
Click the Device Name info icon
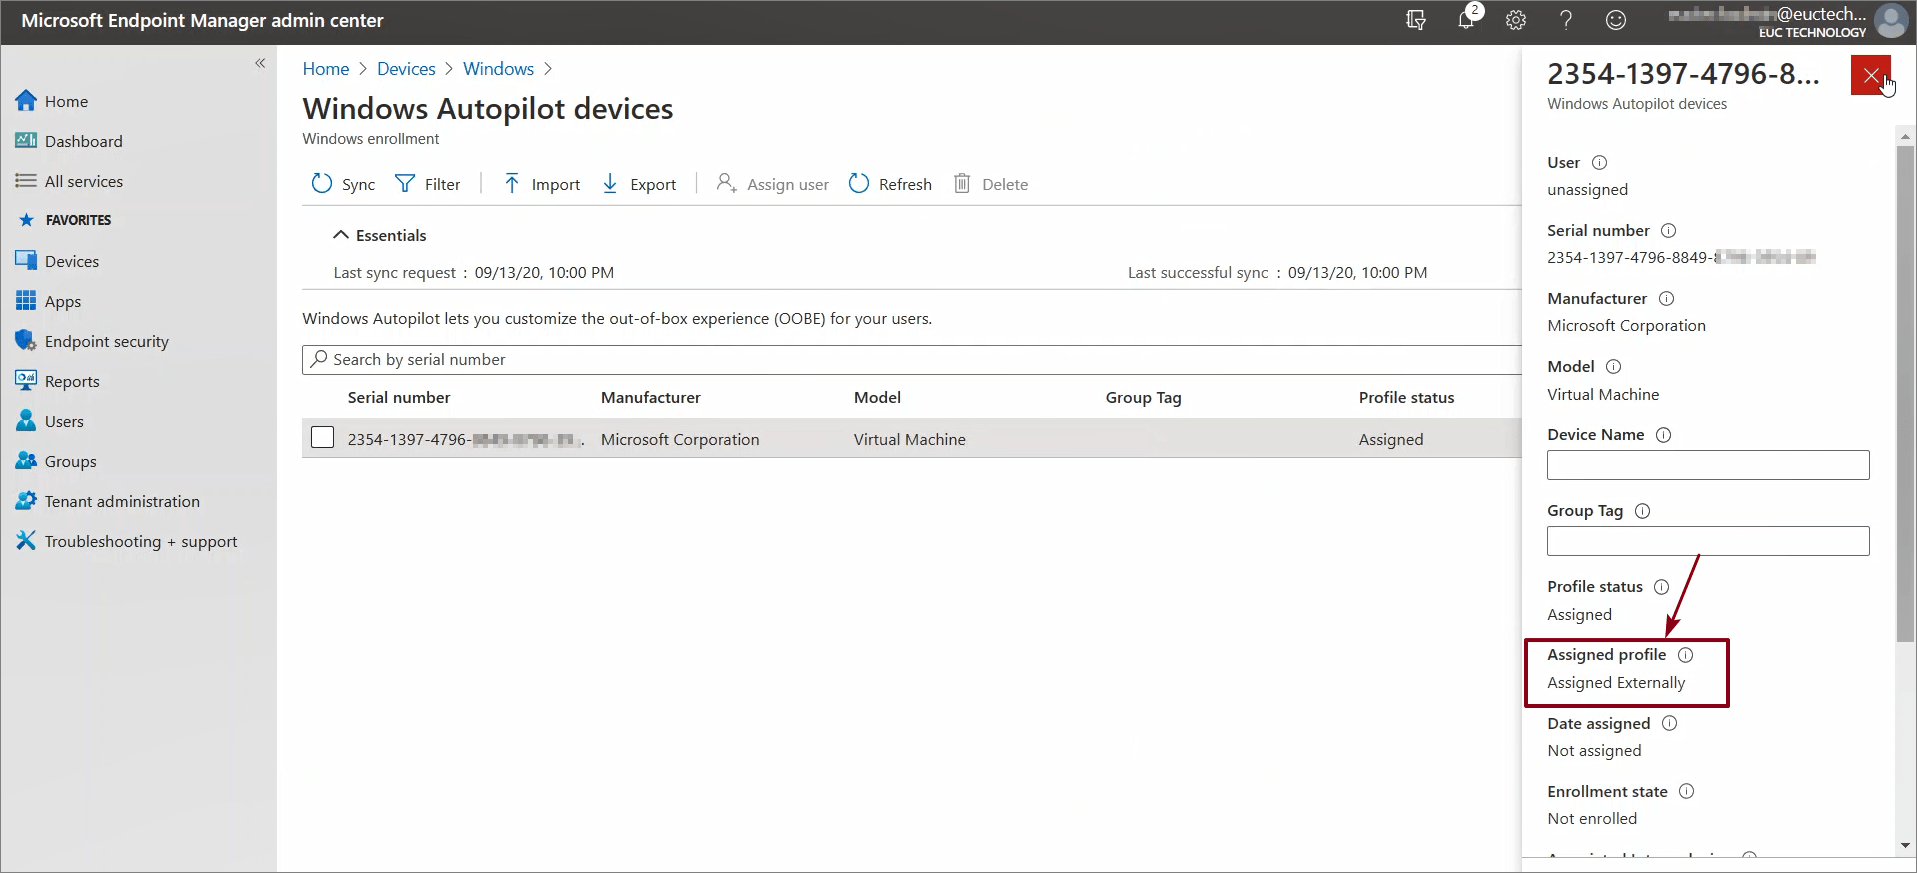coord(1663,434)
